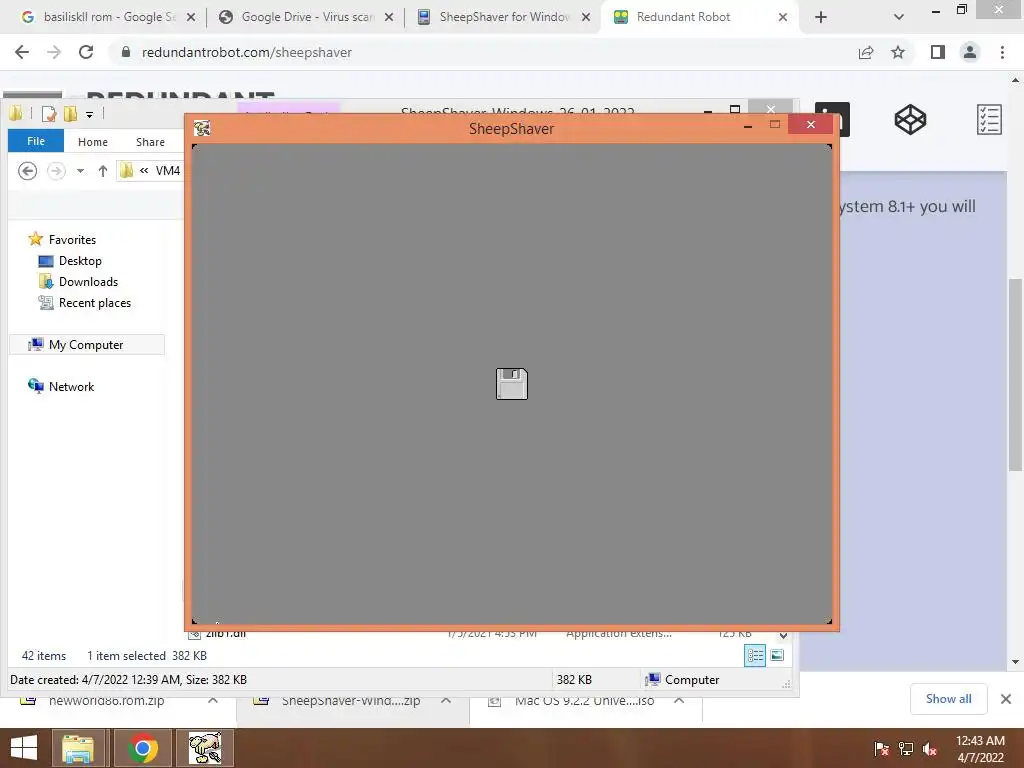Open SheepShaver from the taskbar
Screen dimensions: 1024x768
click(x=204, y=748)
